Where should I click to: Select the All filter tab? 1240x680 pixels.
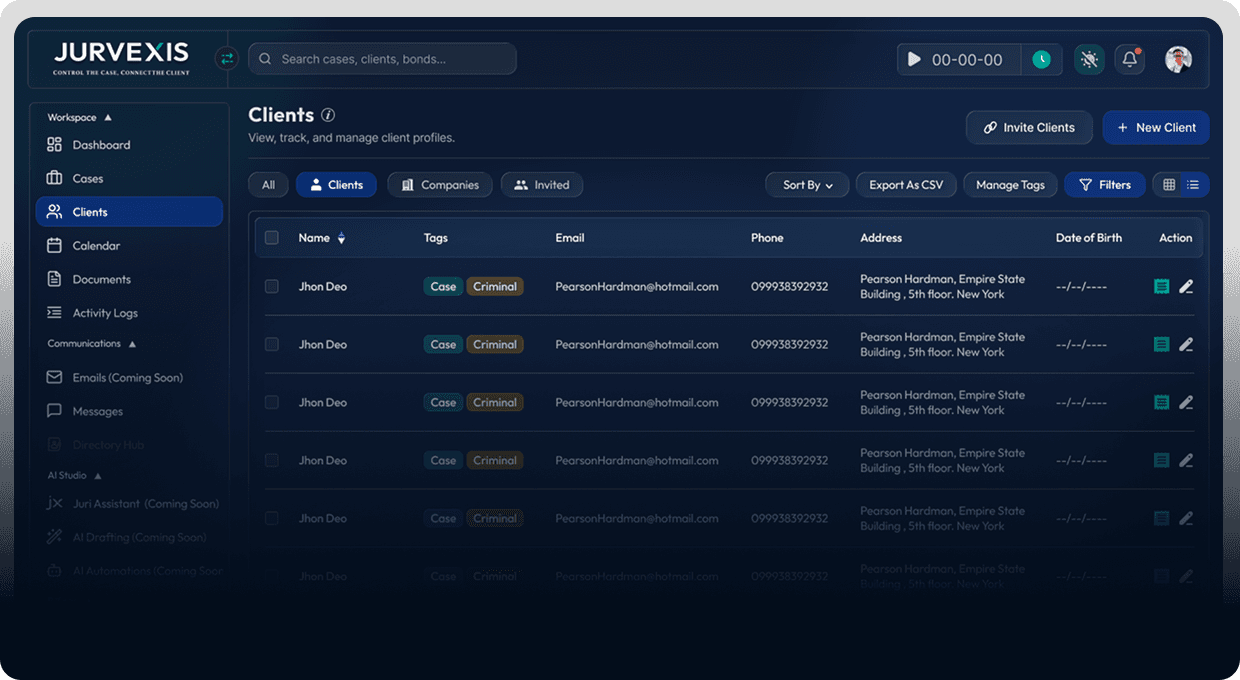coord(268,185)
